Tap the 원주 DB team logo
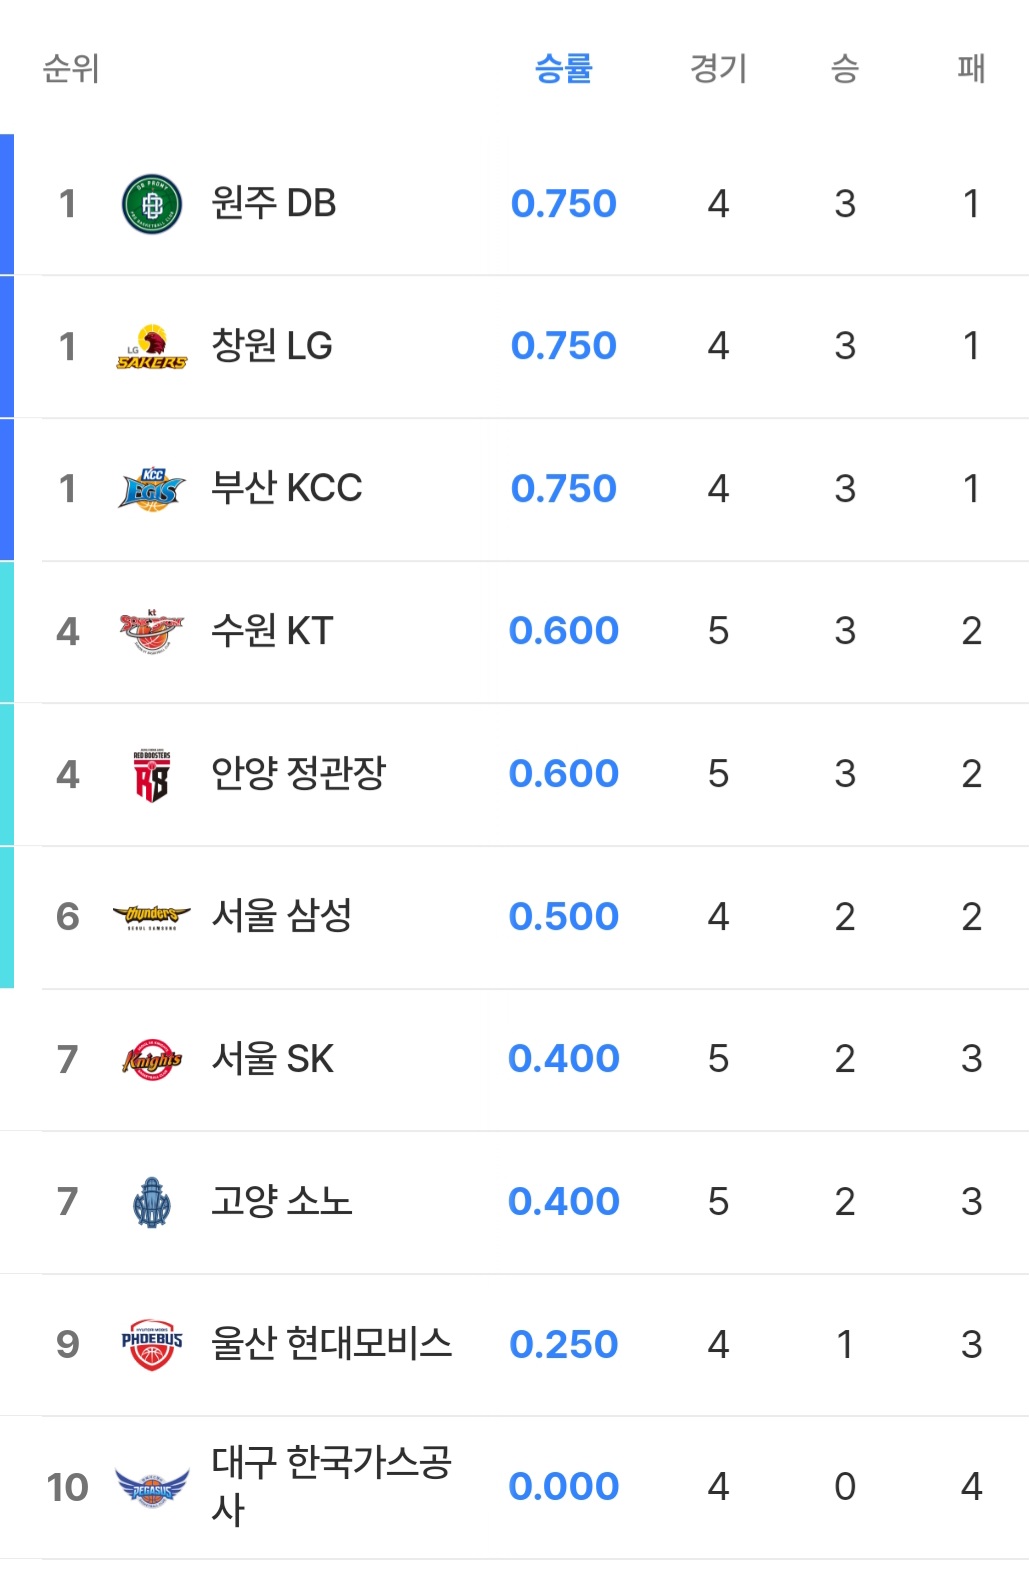1029x1588 pixels. pos(152,204)
